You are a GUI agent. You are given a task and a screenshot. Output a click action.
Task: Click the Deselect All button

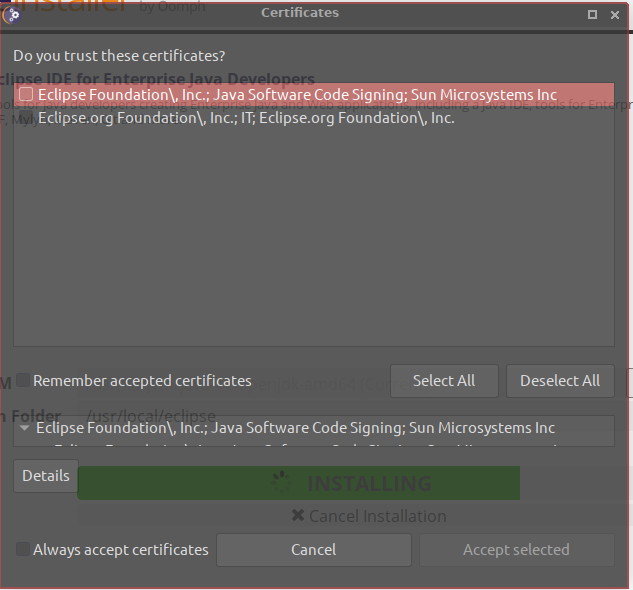coord(560,381)
